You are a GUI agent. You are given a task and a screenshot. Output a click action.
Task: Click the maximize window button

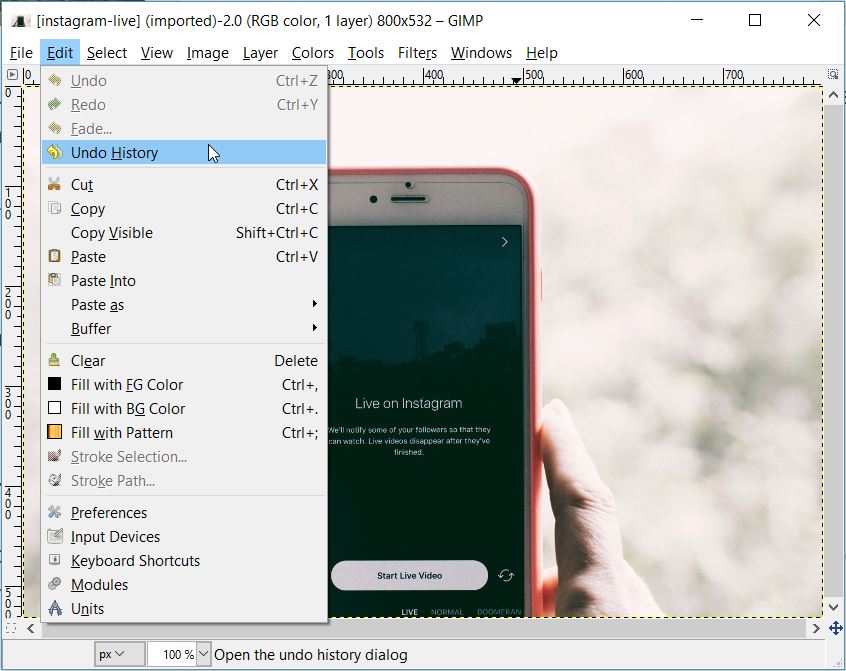(x=755, y=20)
